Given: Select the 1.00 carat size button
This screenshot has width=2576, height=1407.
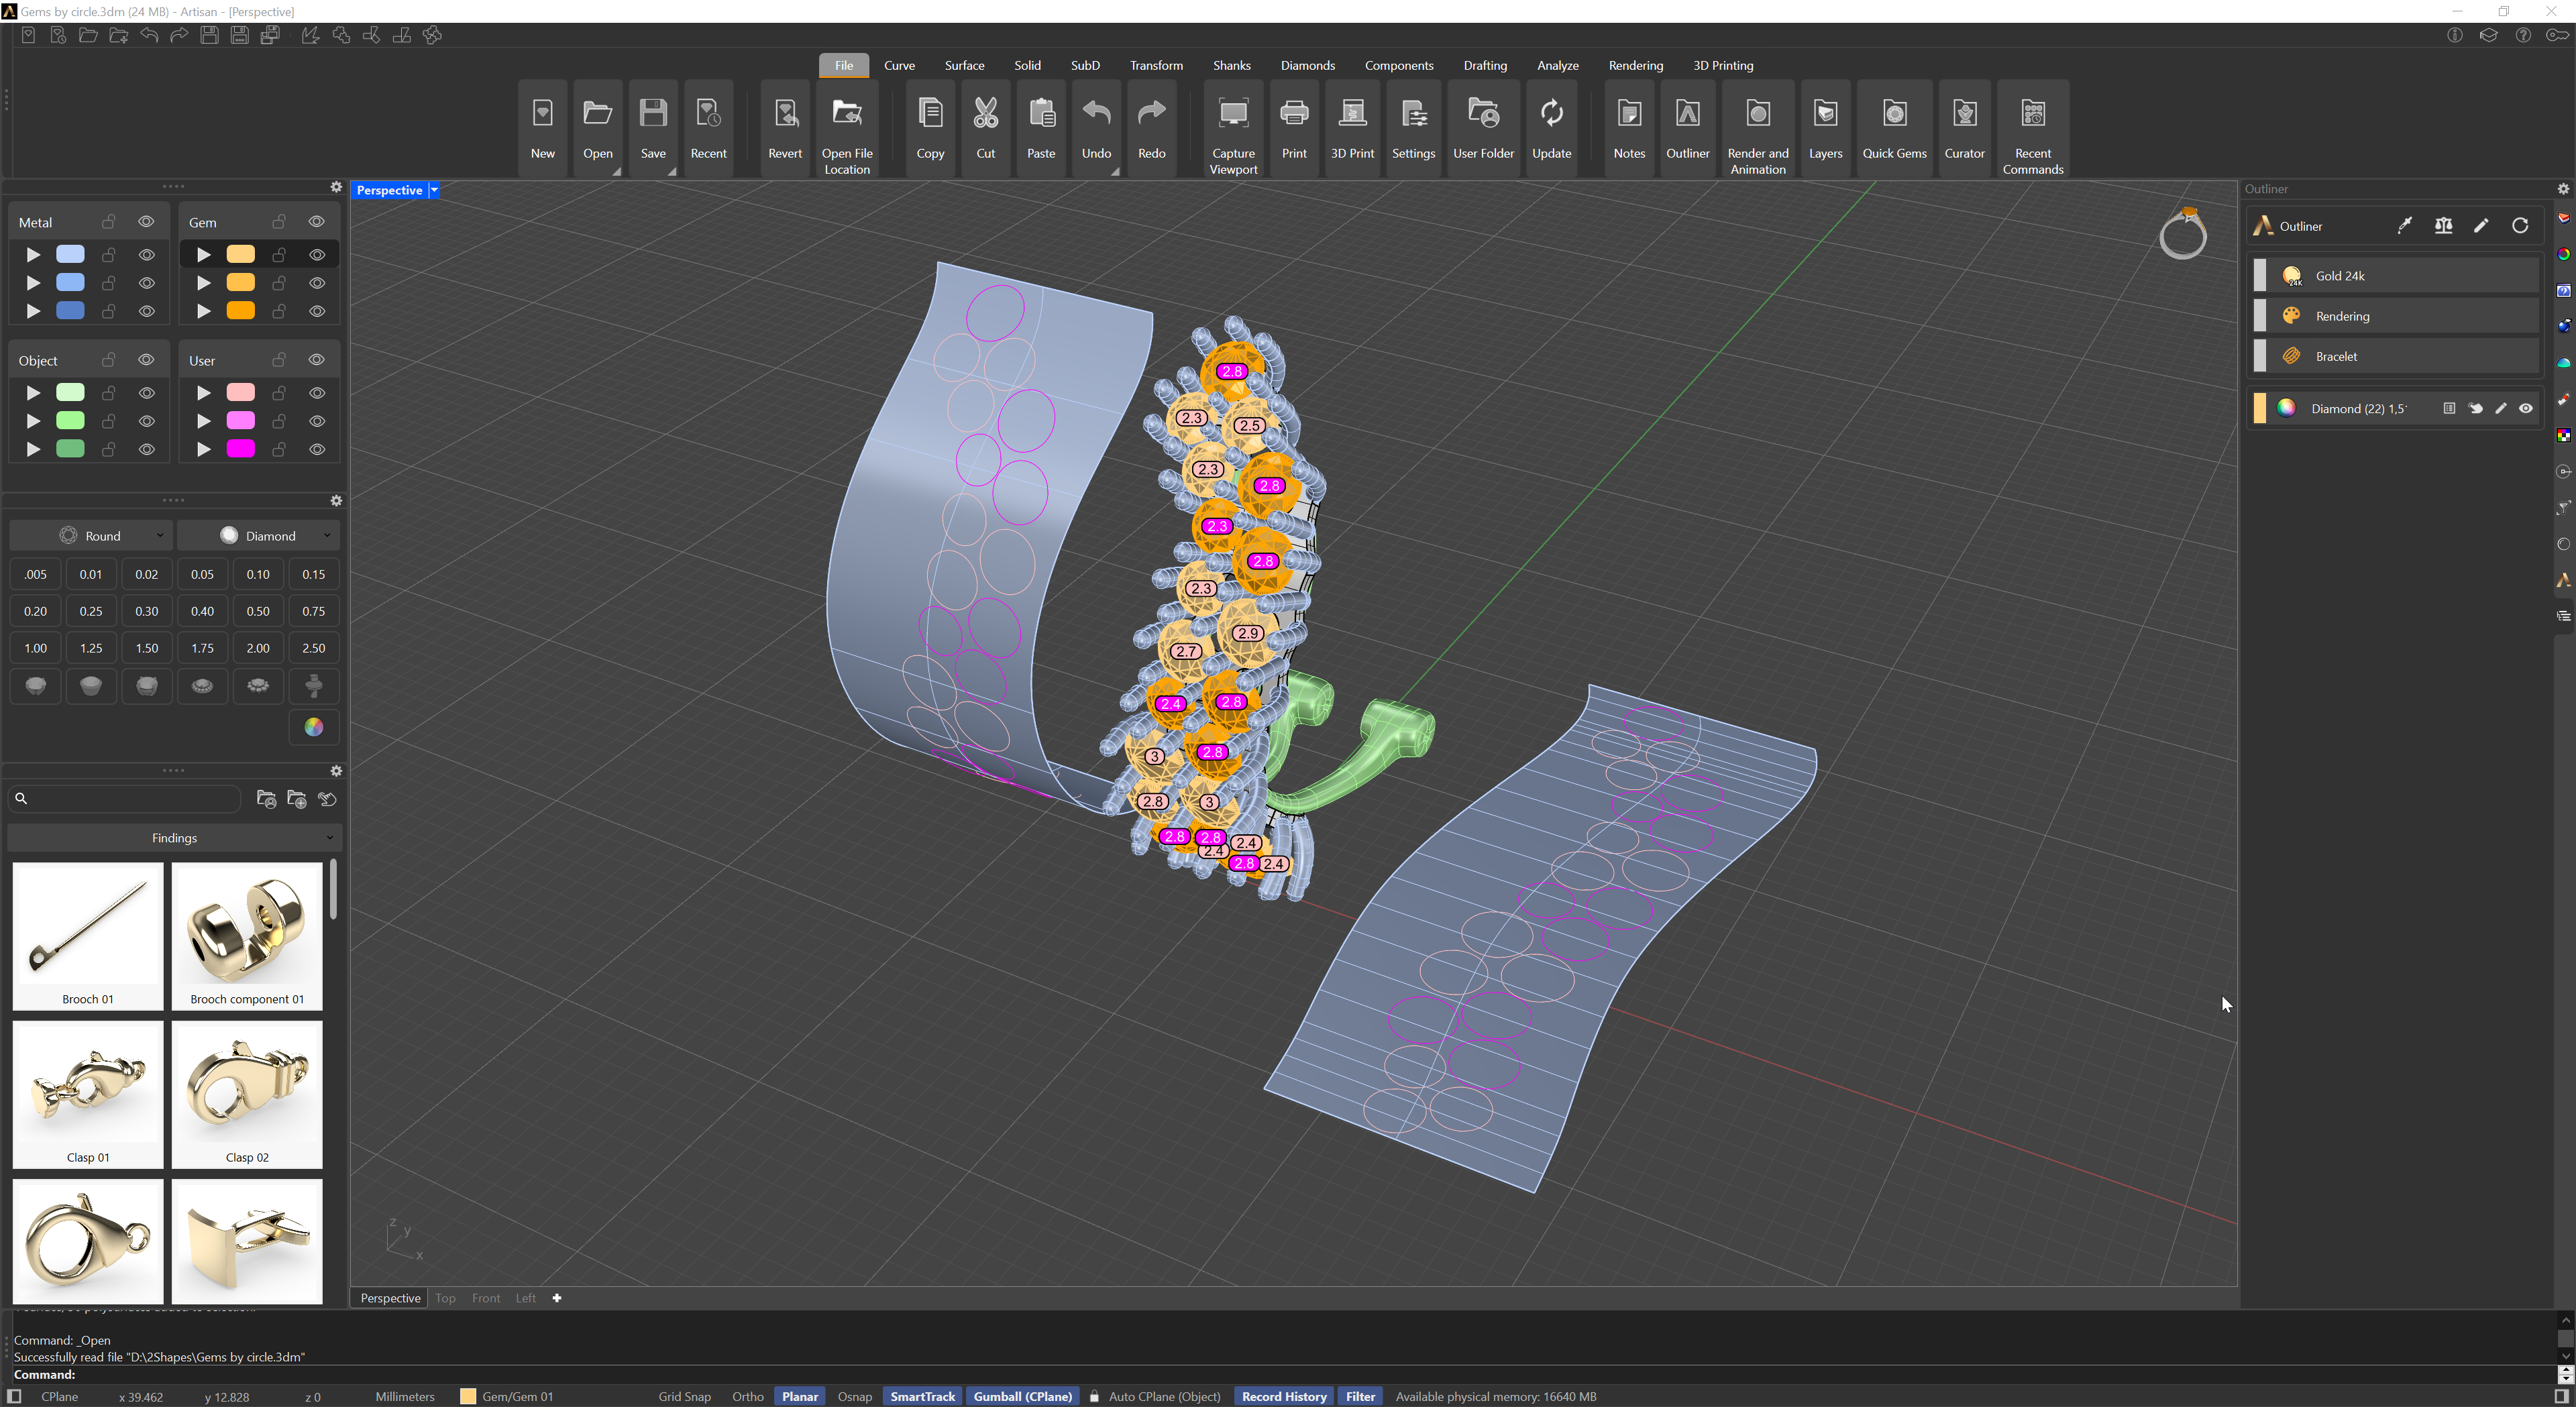Looking at the screenshot, I should click(36, 648).
